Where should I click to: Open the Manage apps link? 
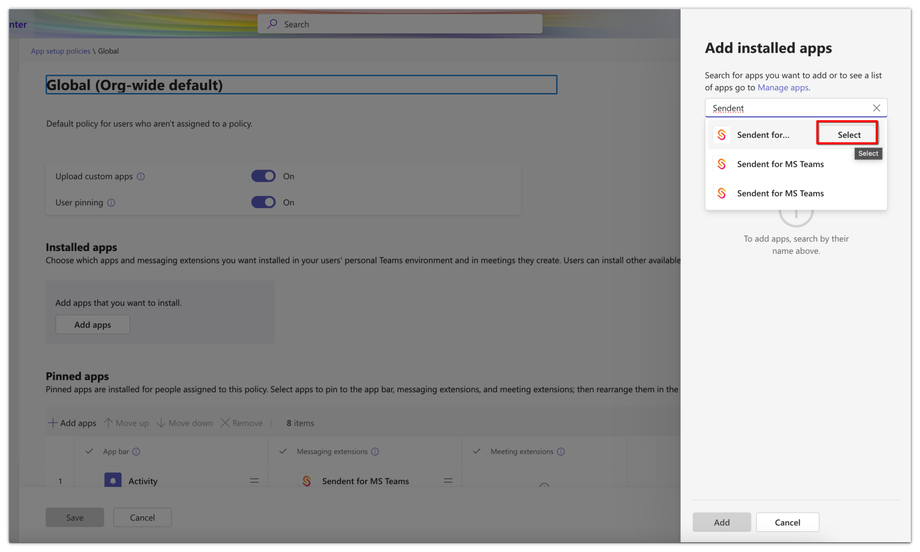click(783, 87)
